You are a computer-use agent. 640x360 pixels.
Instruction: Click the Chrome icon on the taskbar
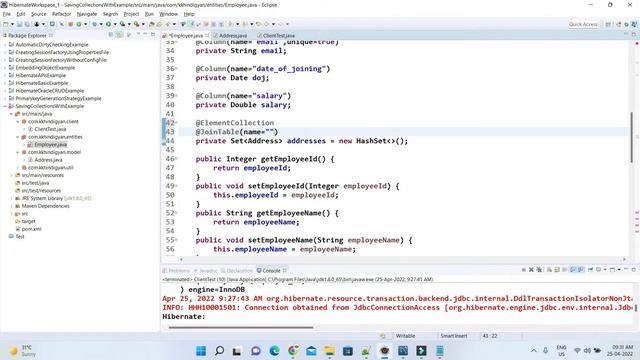tap(293, 351)
